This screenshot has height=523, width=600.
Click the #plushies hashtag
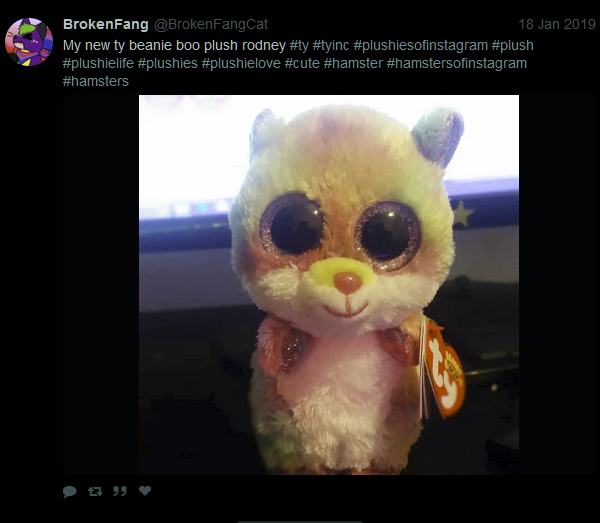(x=168, y=63)
